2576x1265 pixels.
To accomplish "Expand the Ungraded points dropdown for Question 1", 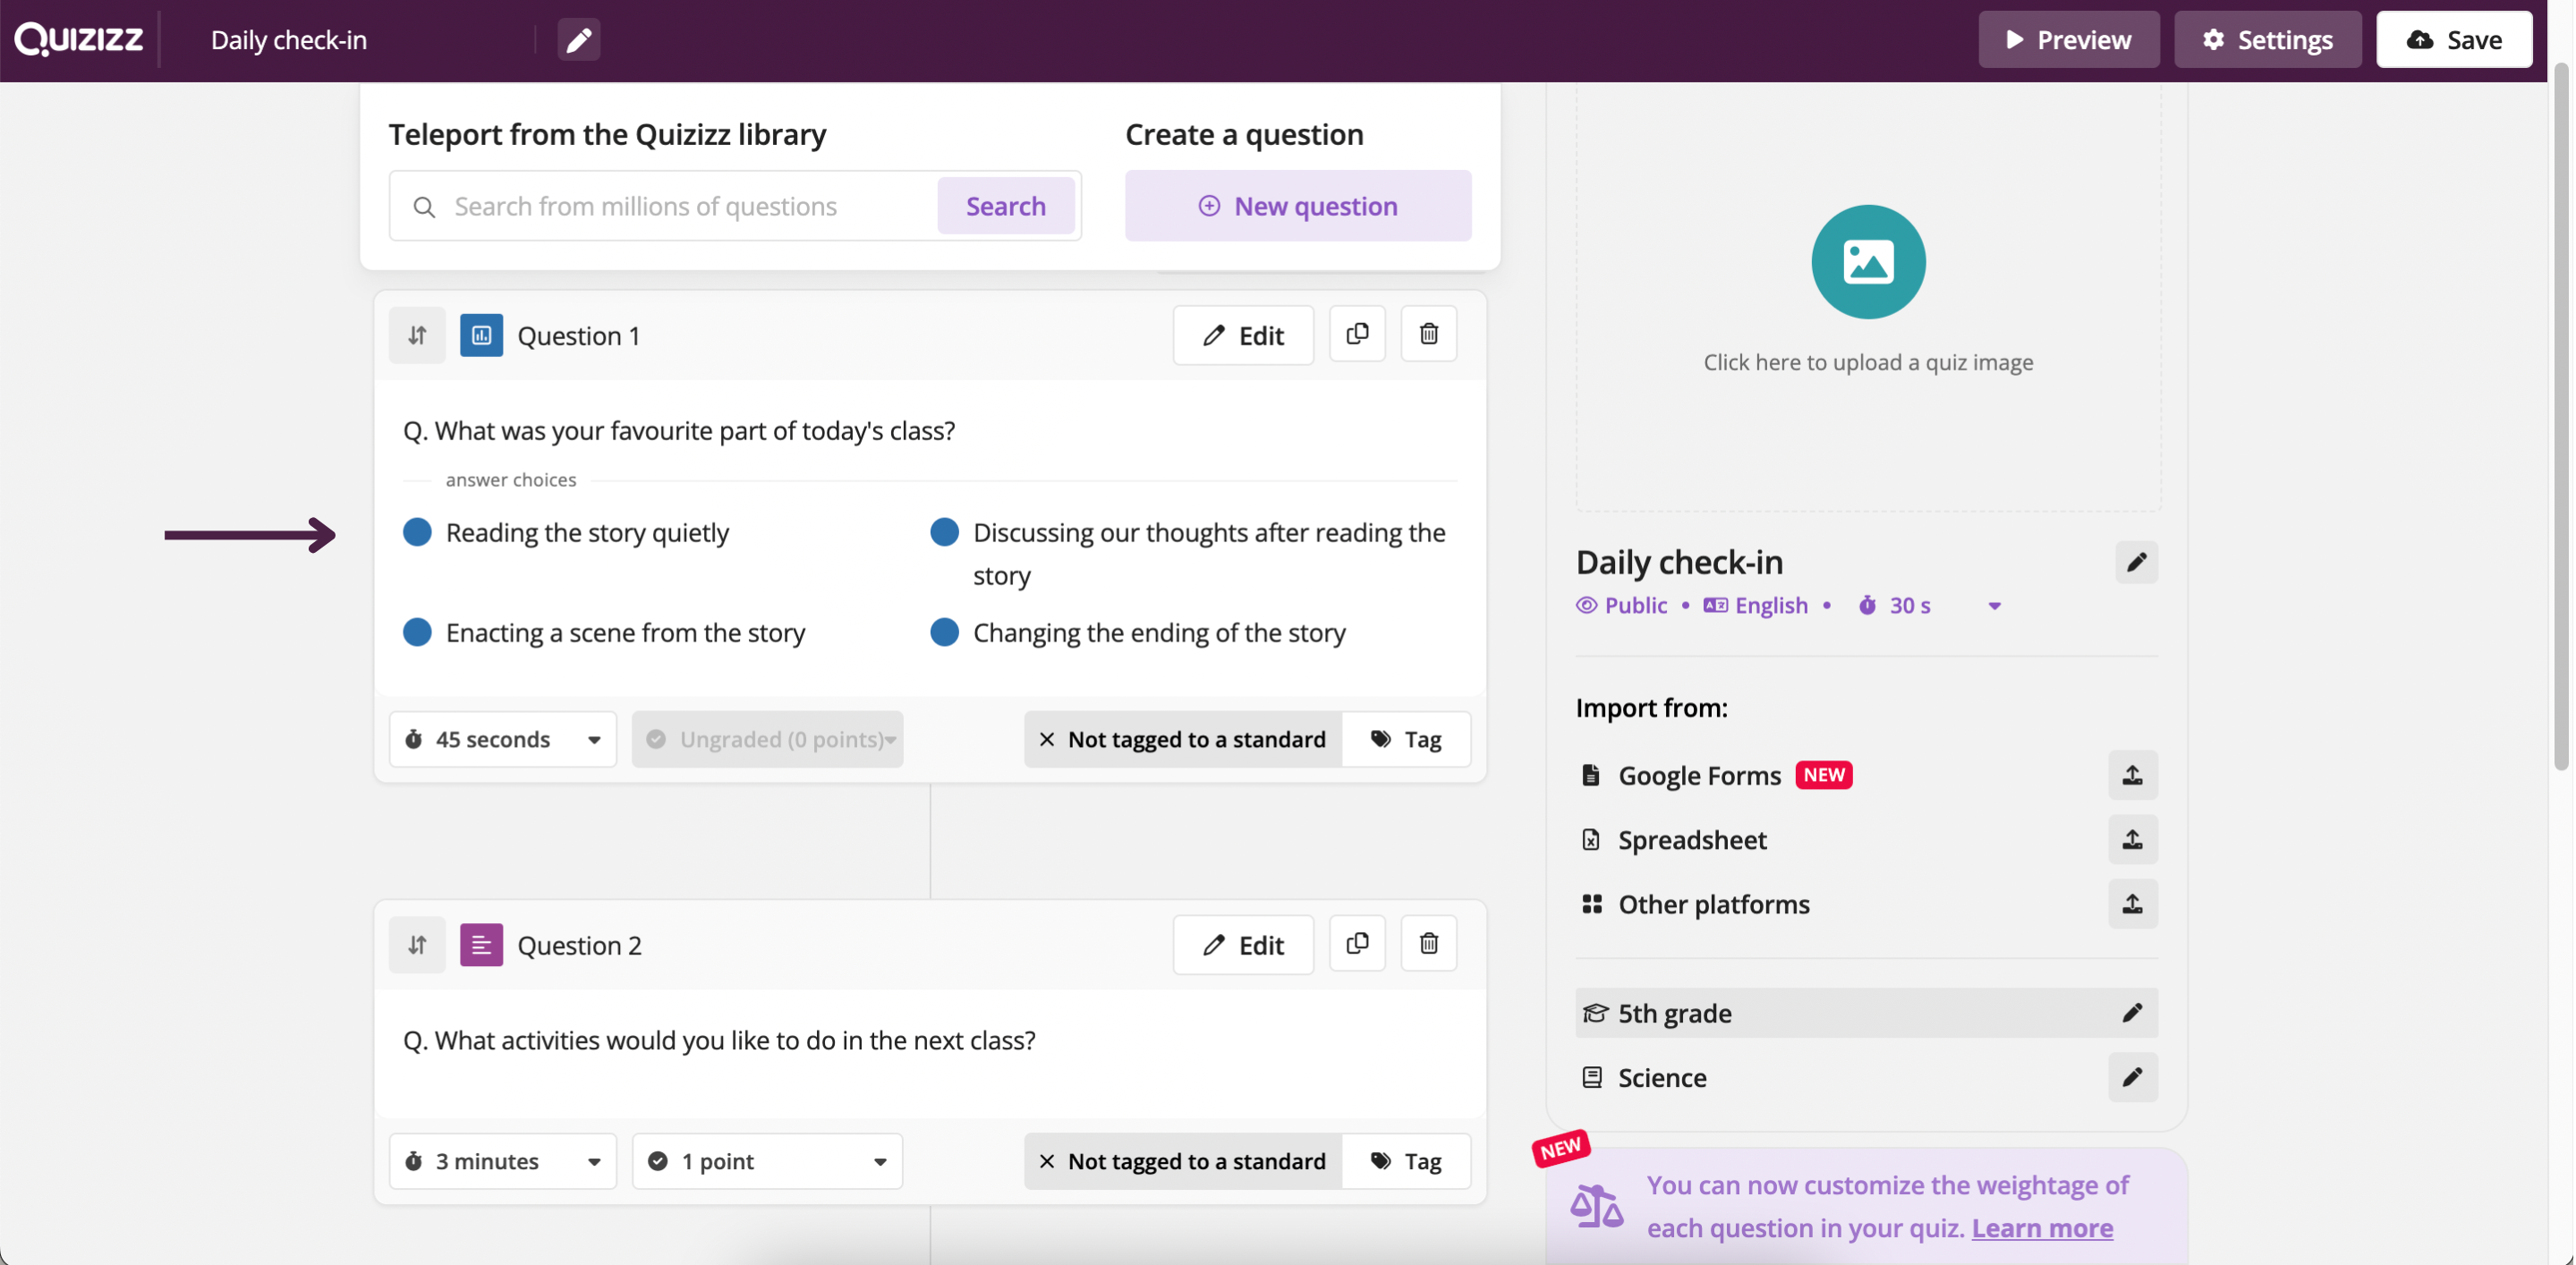I will pyautogui.click(x=887, y=738).
